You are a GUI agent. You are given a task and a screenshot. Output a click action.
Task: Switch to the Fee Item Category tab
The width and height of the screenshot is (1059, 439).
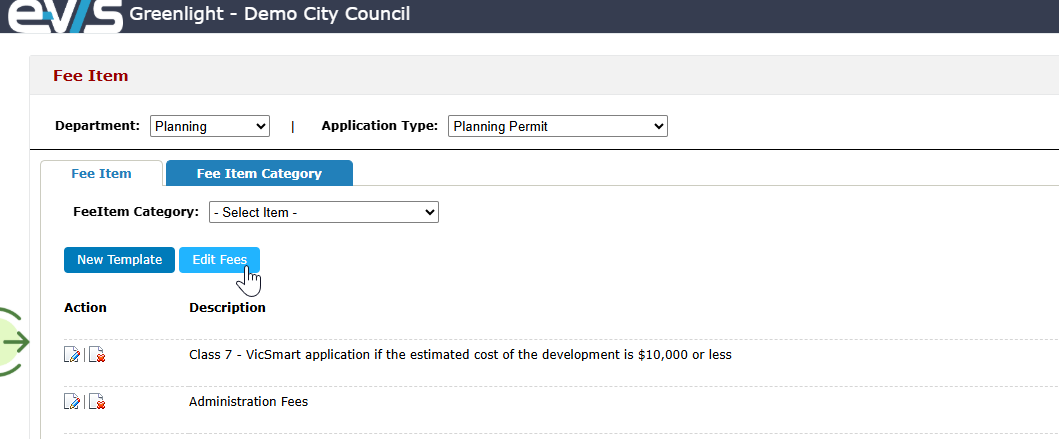tap(259, 174)
